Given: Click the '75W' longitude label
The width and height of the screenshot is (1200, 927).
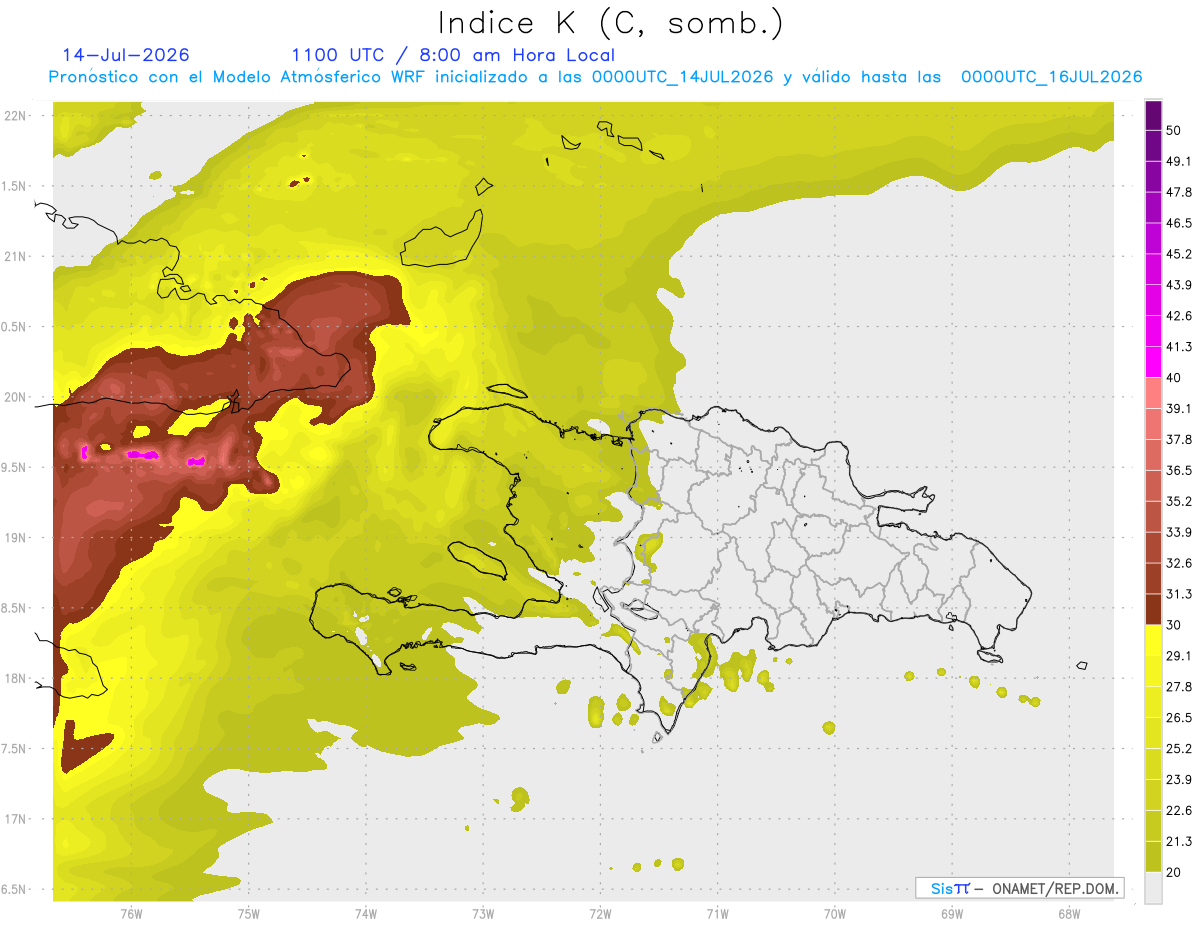Looking at the screenshot, I should (248, 914).
